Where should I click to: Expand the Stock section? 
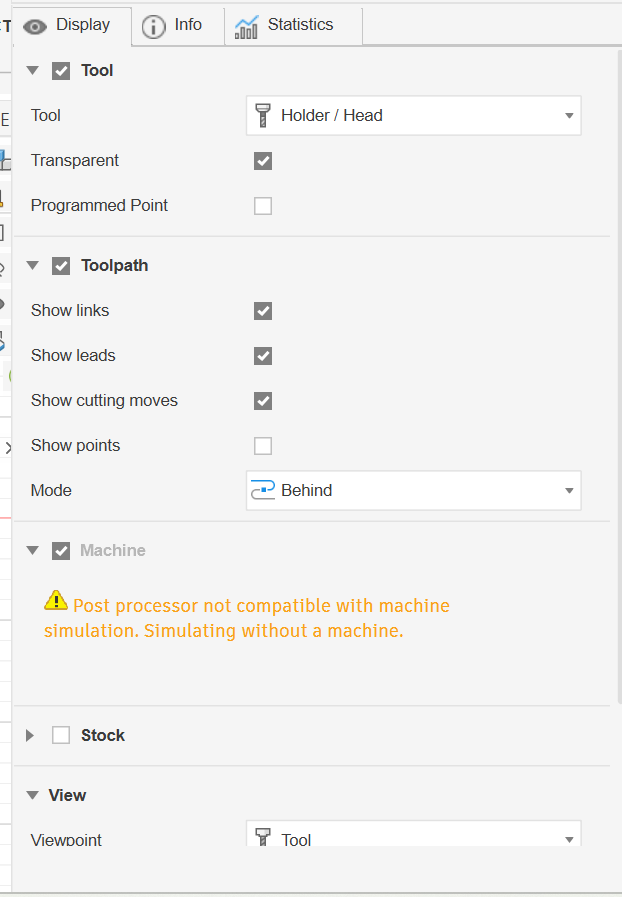[x=30, y=736]
